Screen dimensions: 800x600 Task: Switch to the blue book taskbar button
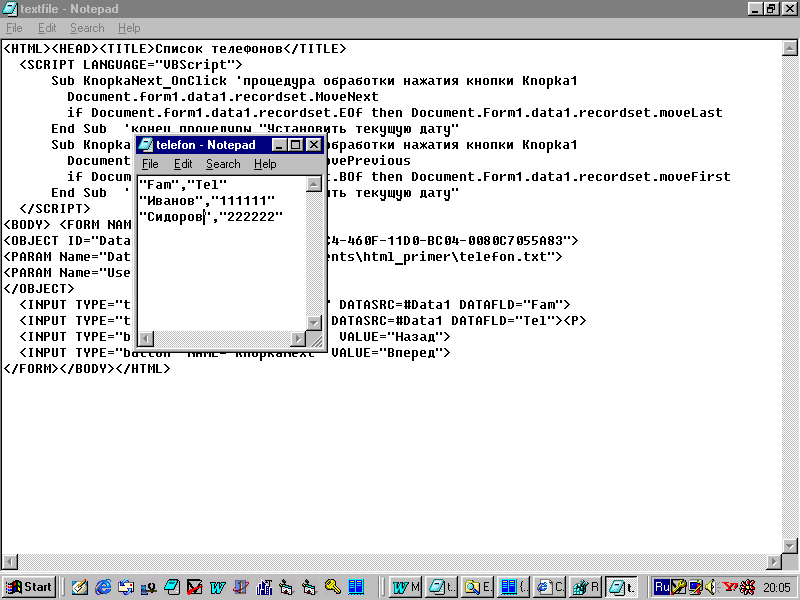coord(514,587)
